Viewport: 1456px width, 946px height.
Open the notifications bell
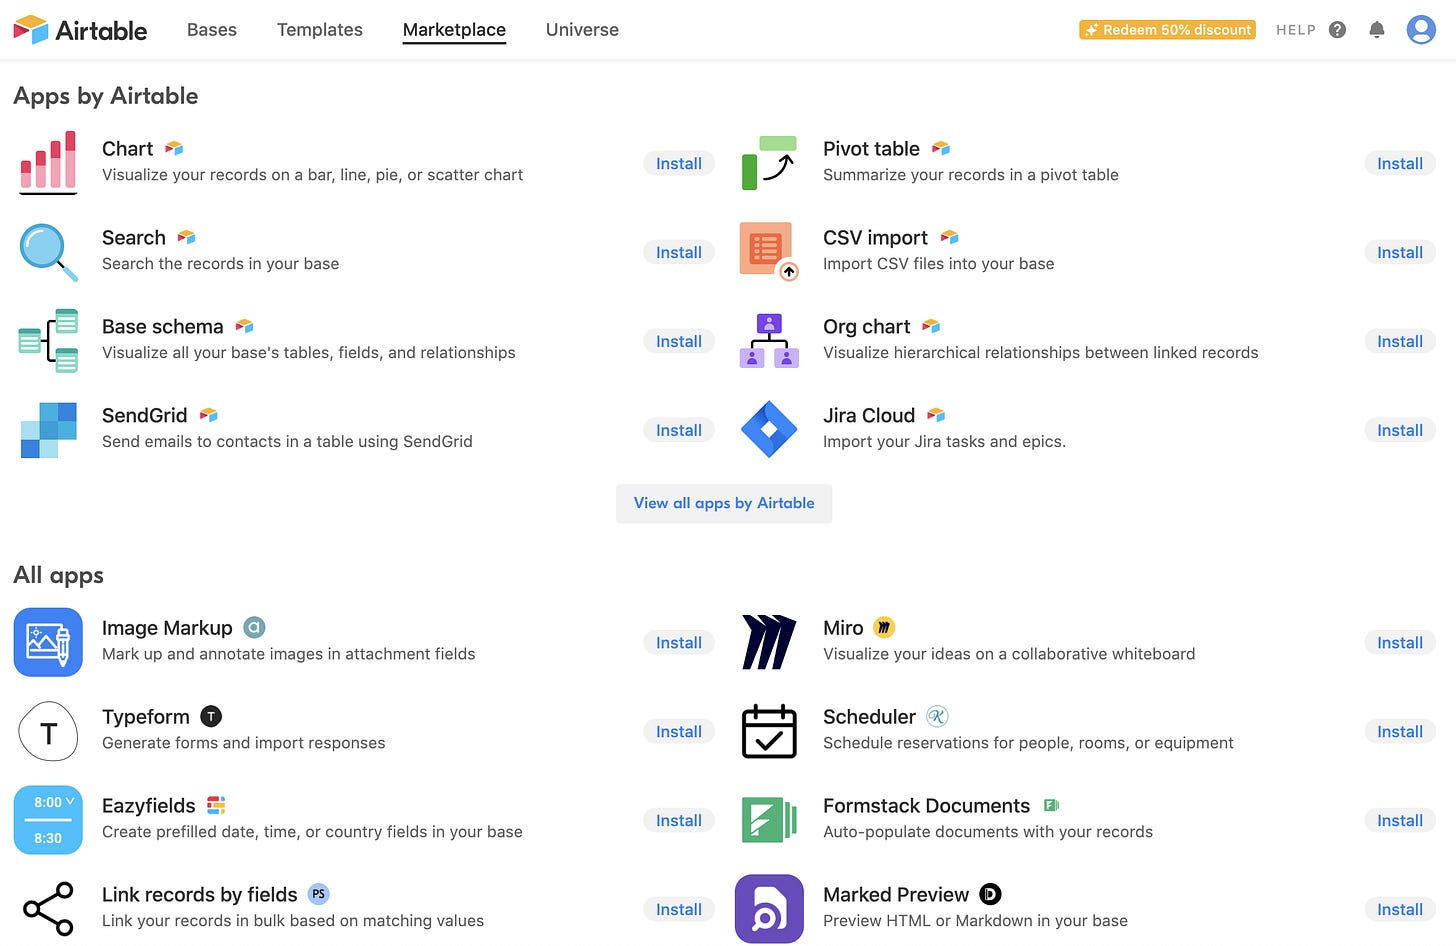(x=1377, y=30)
